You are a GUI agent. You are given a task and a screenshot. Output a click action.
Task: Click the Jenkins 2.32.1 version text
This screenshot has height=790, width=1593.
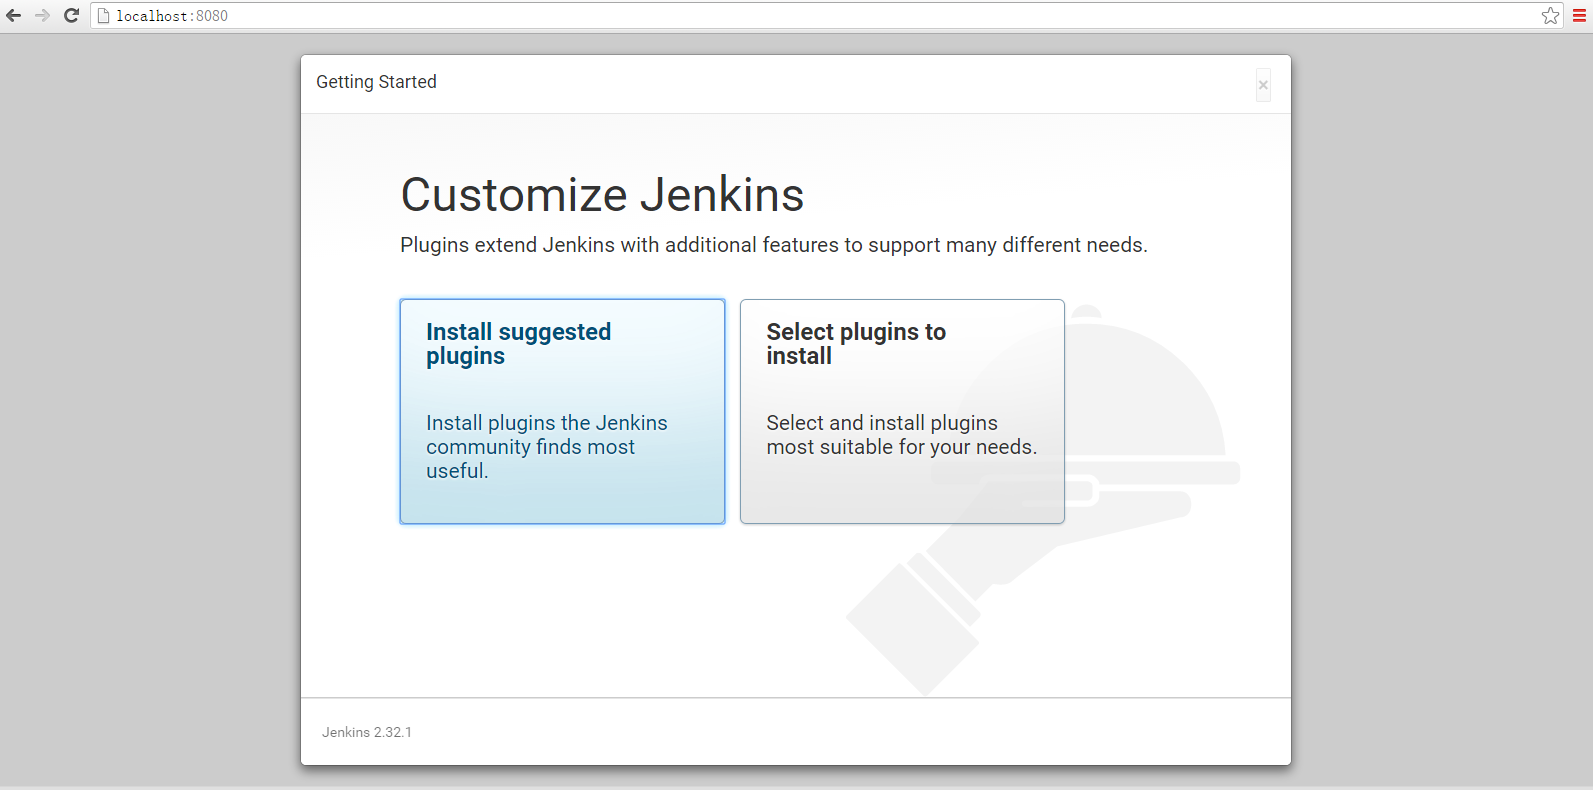point(367,732)
